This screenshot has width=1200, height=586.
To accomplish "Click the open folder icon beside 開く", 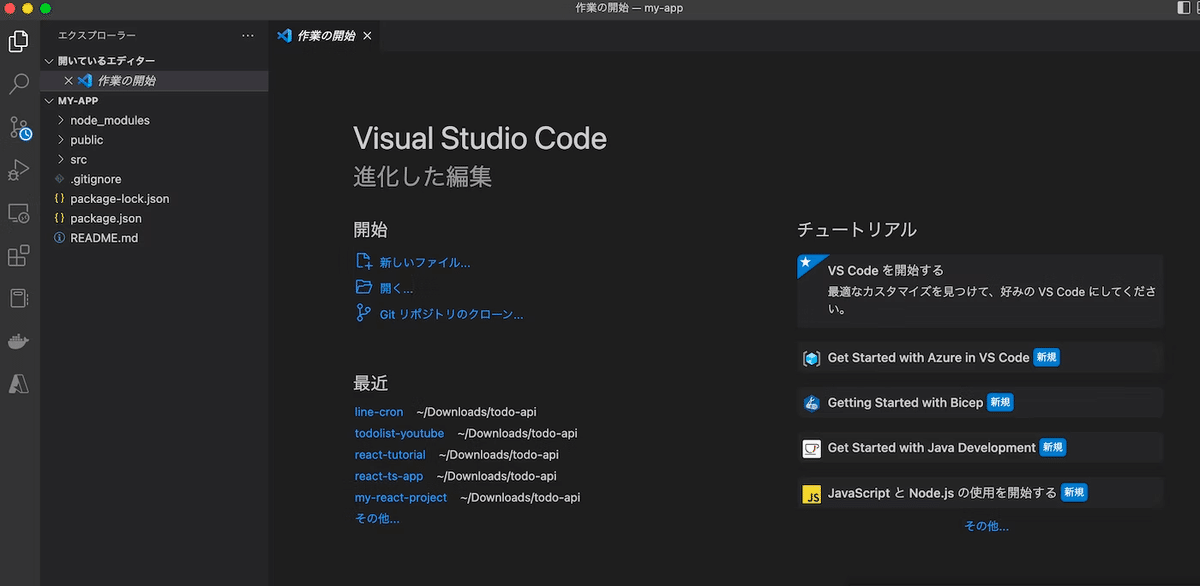I will coord(364,287).
